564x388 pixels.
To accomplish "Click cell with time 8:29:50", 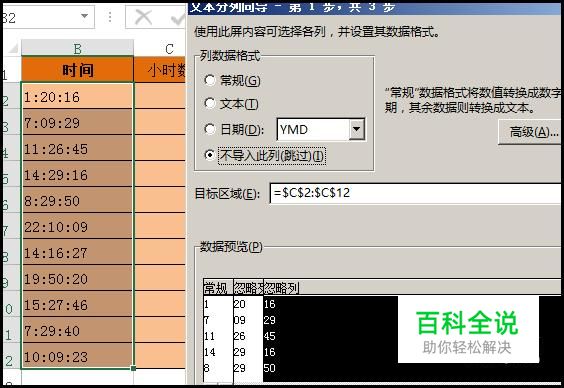I will [77, 200].
